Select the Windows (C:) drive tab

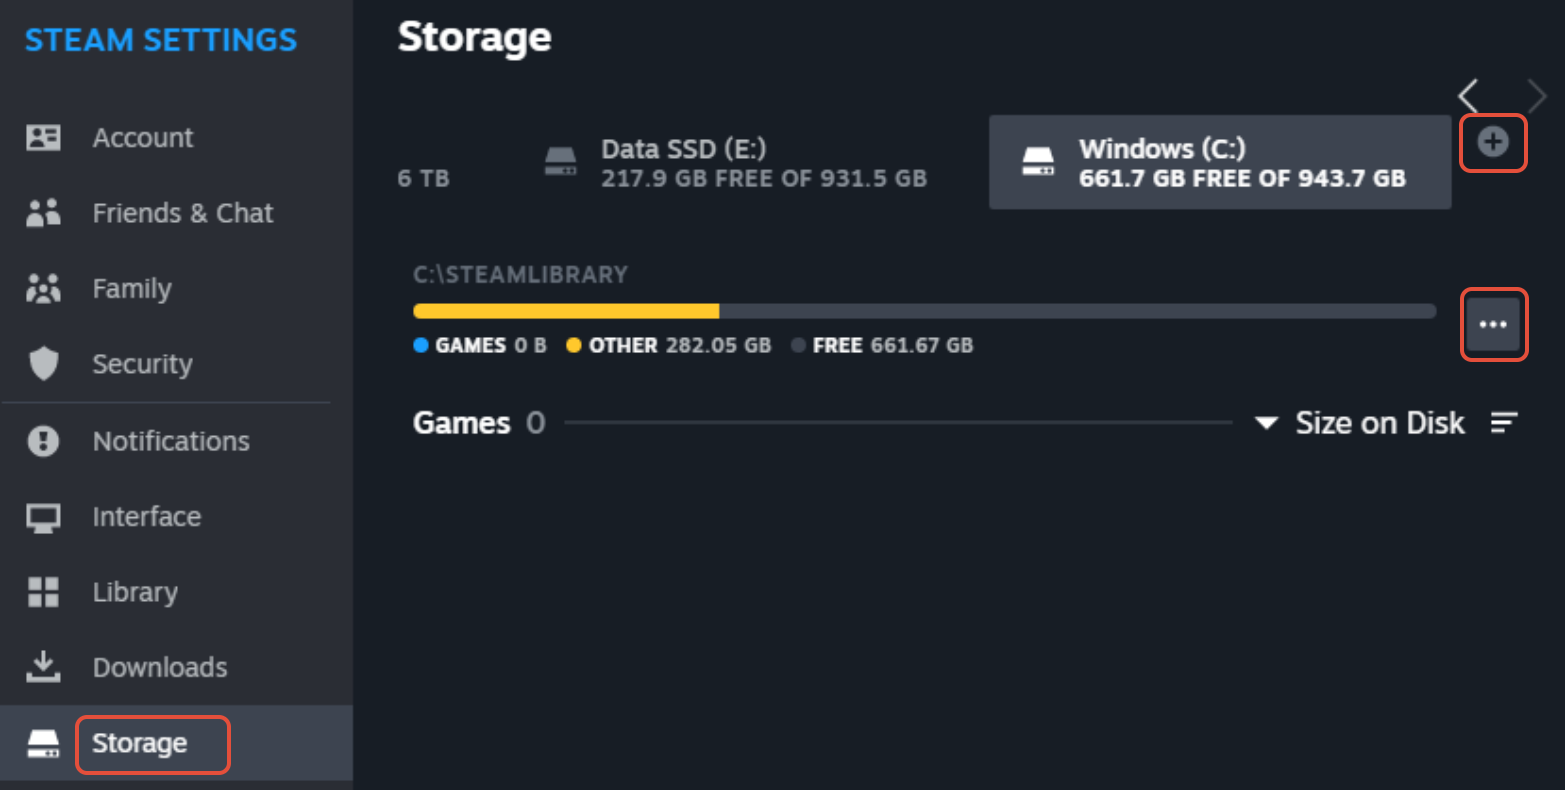pos(1219,163)
